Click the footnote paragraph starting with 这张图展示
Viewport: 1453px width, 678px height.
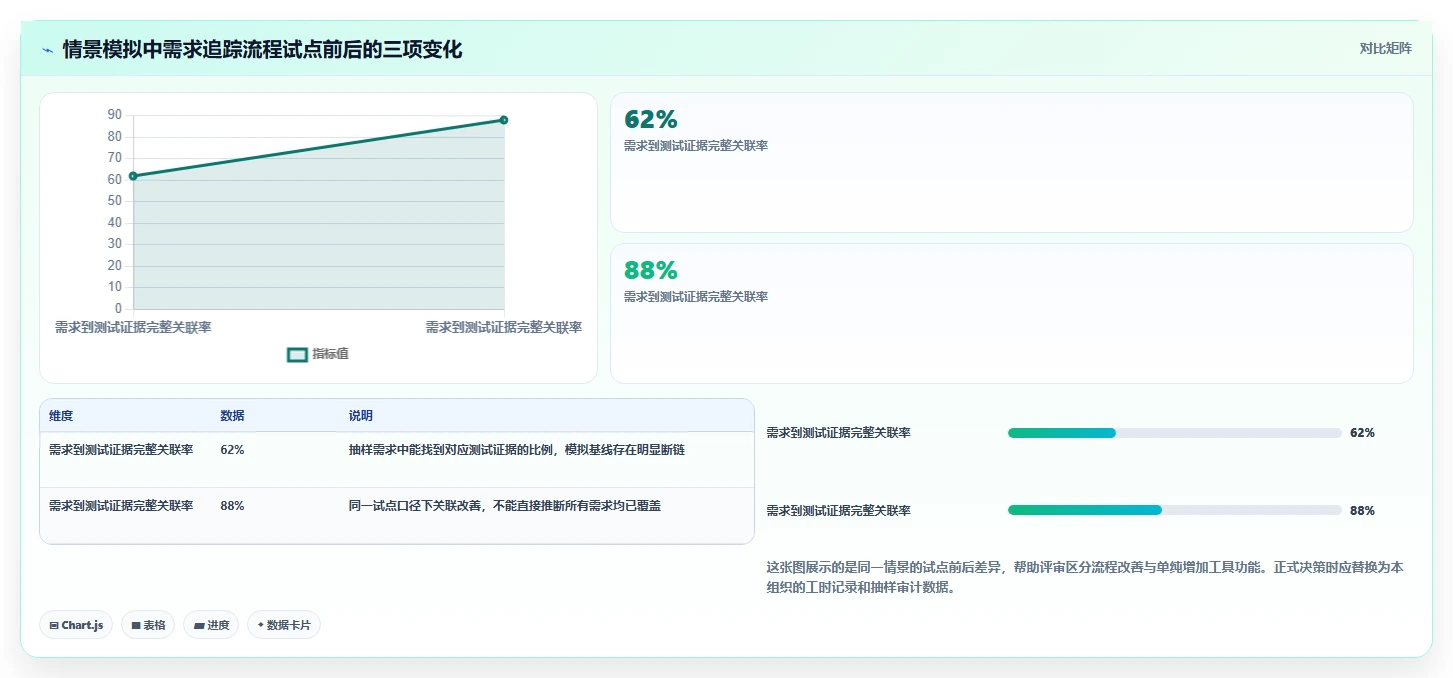click(1085, 577)
